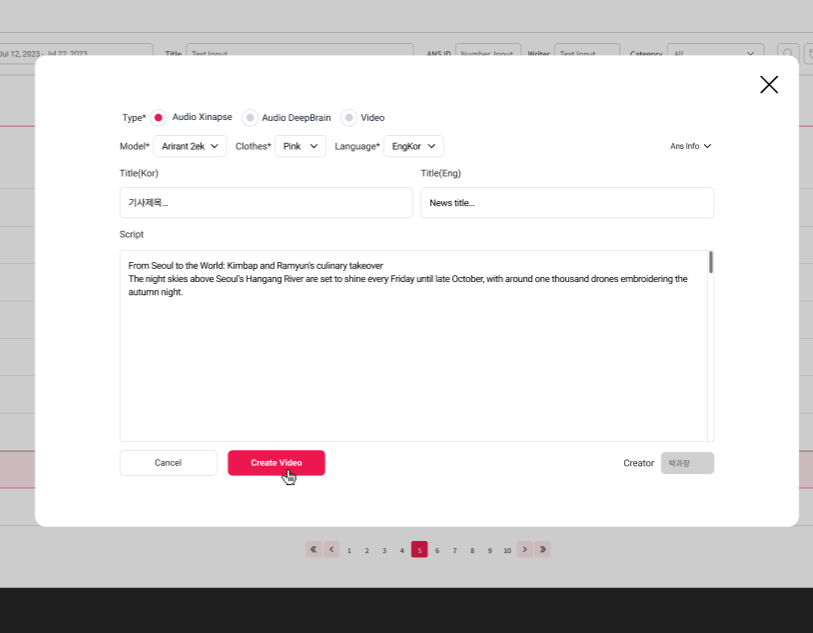Close the dialog with the X icon
The height and width of the screenshot is (633, 813).
pos(768,85)
